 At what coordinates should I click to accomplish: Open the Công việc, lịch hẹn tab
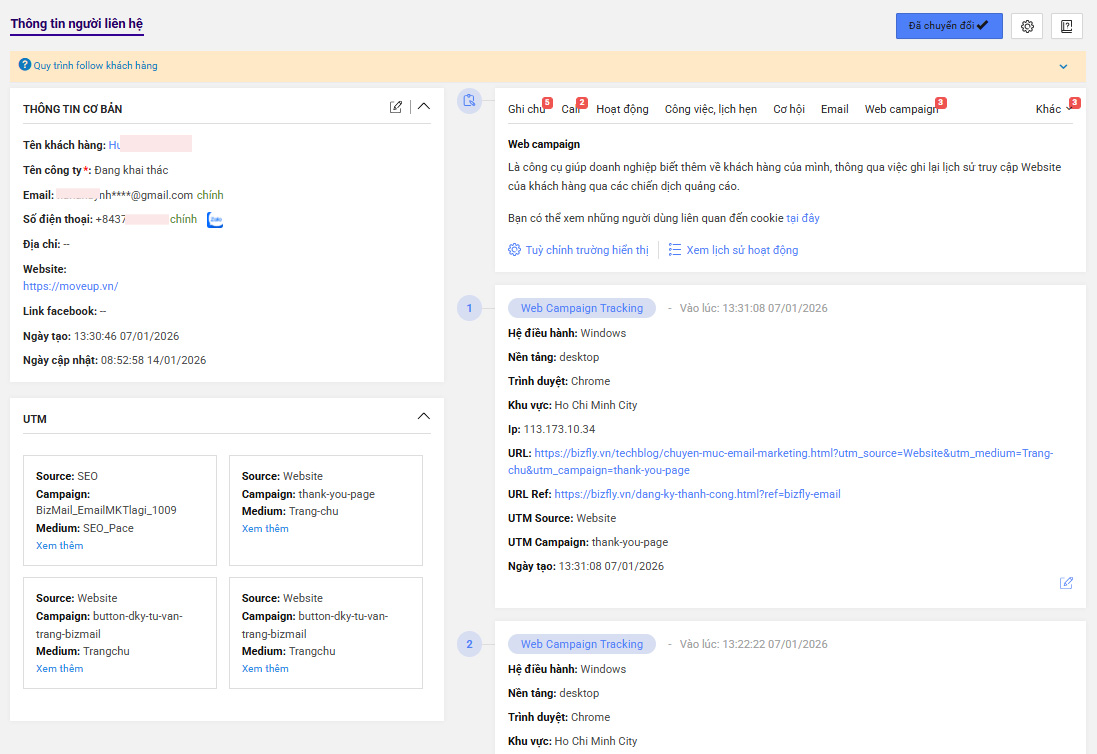coord(710,109)
